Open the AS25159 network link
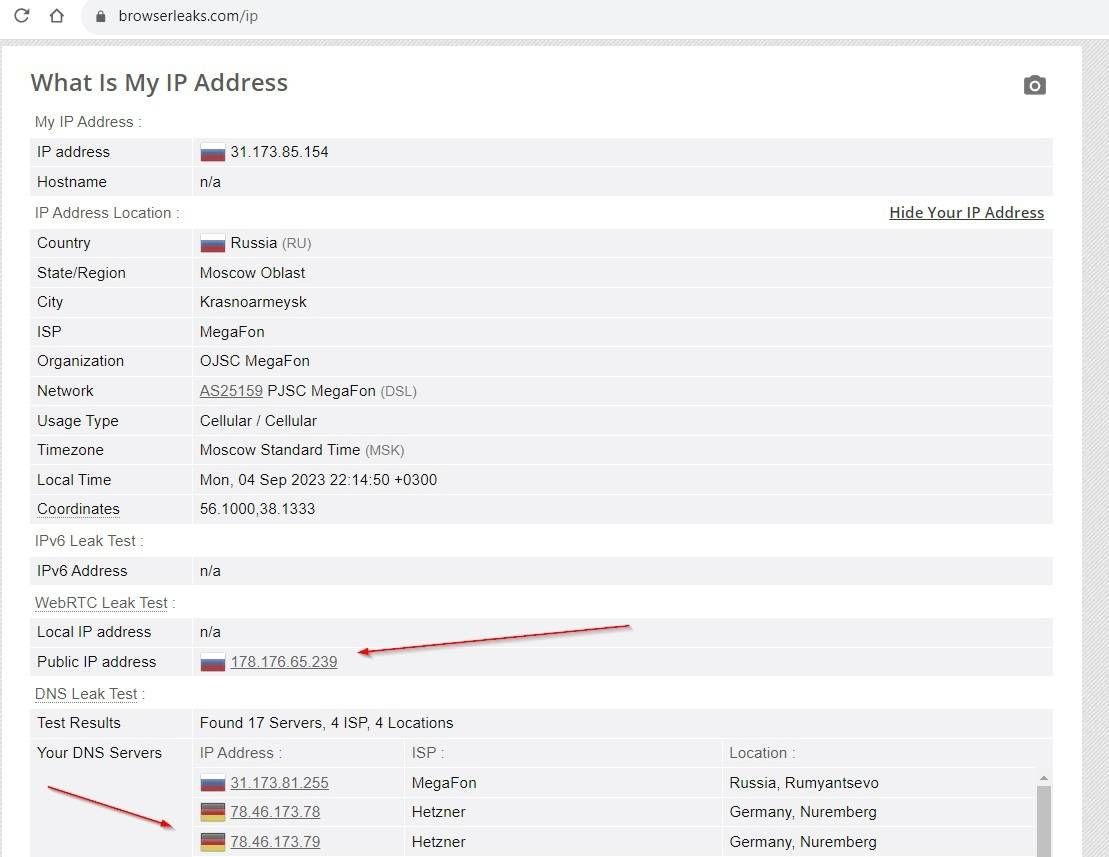The image size is (1109, 857). (231, 391)
